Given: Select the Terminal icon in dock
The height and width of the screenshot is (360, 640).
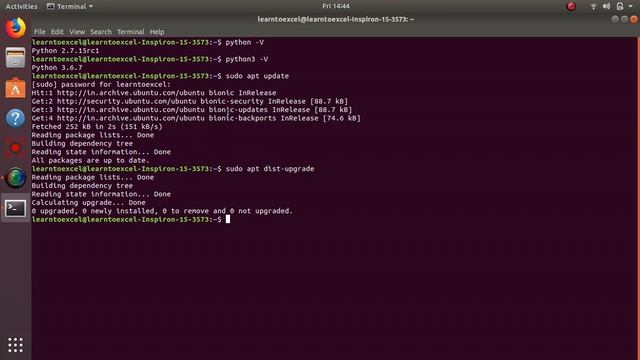Looking at the screenshot, I should [x=16, y=208].
